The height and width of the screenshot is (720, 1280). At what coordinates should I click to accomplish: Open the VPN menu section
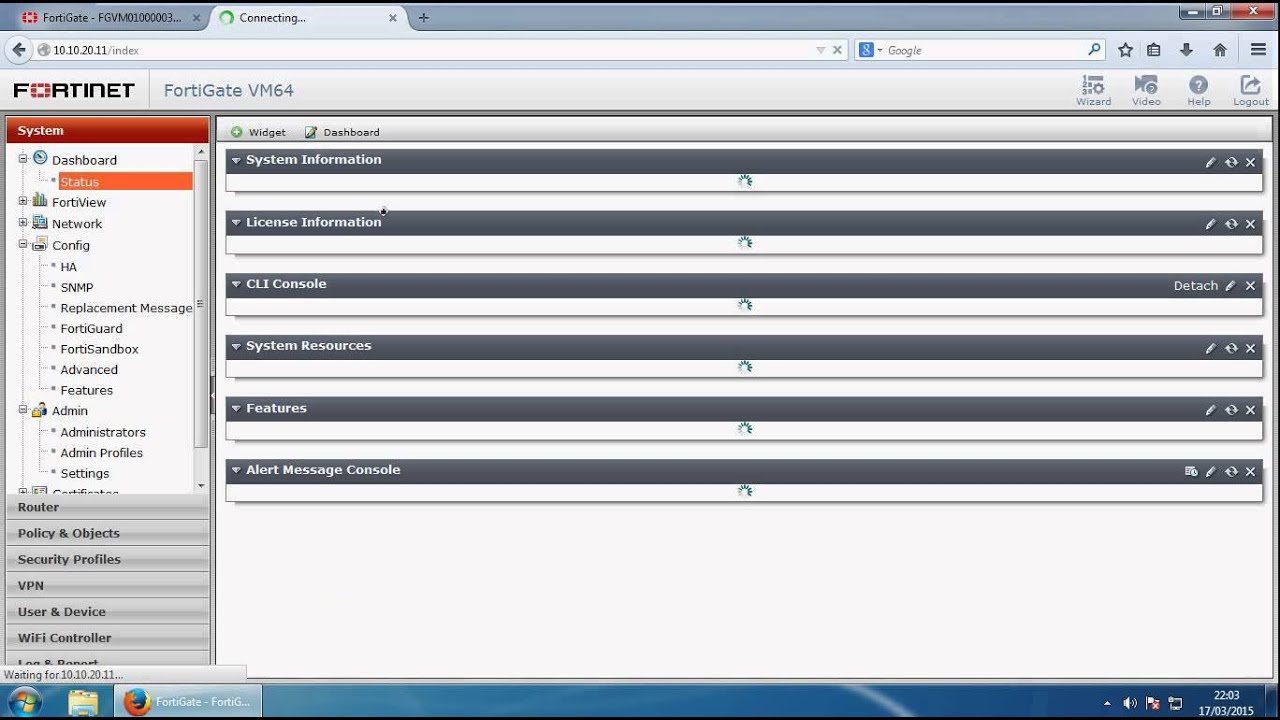point(107,585)
